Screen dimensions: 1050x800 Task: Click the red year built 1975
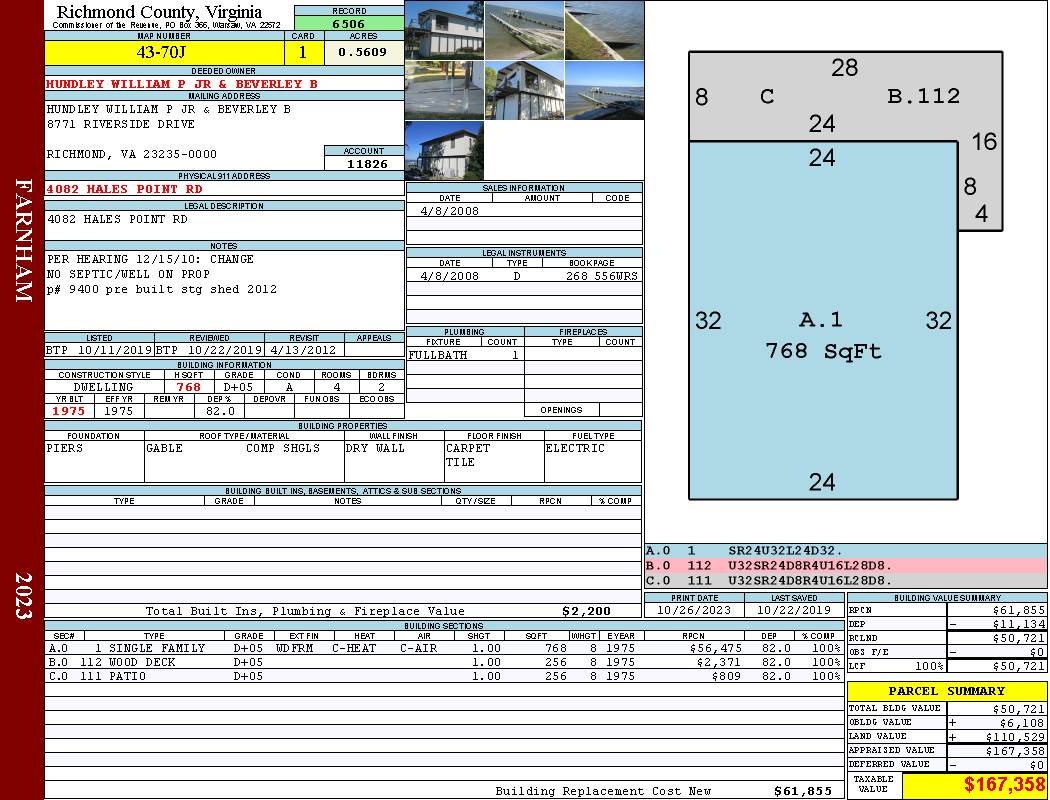[69, 411]
